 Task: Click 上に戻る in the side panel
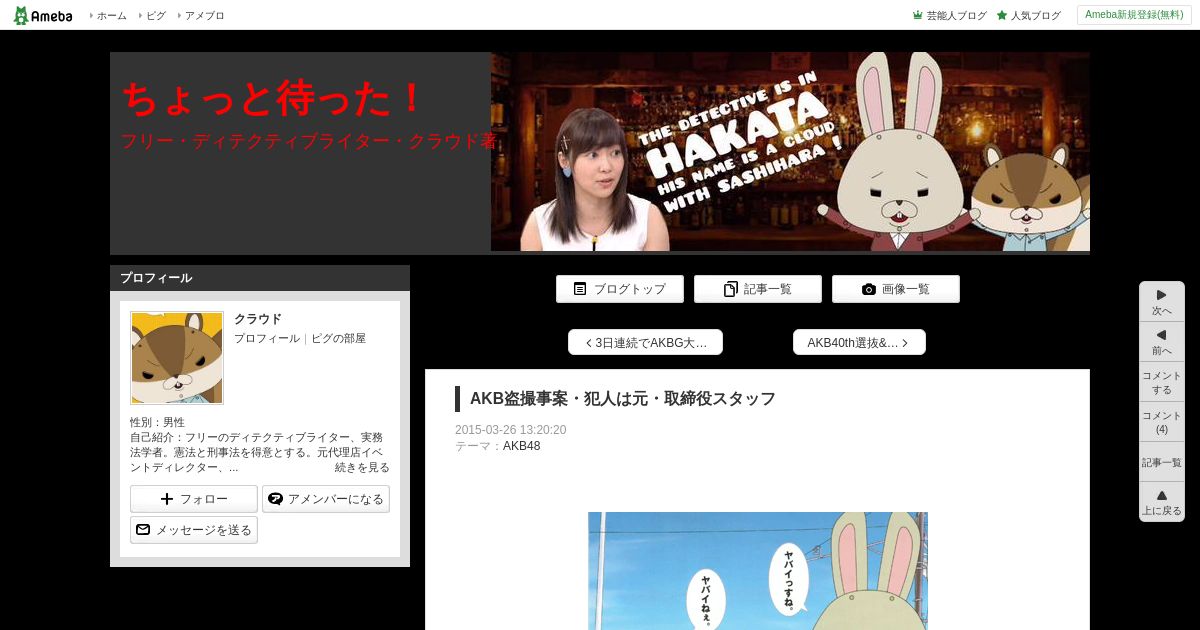pos(1162,502)
